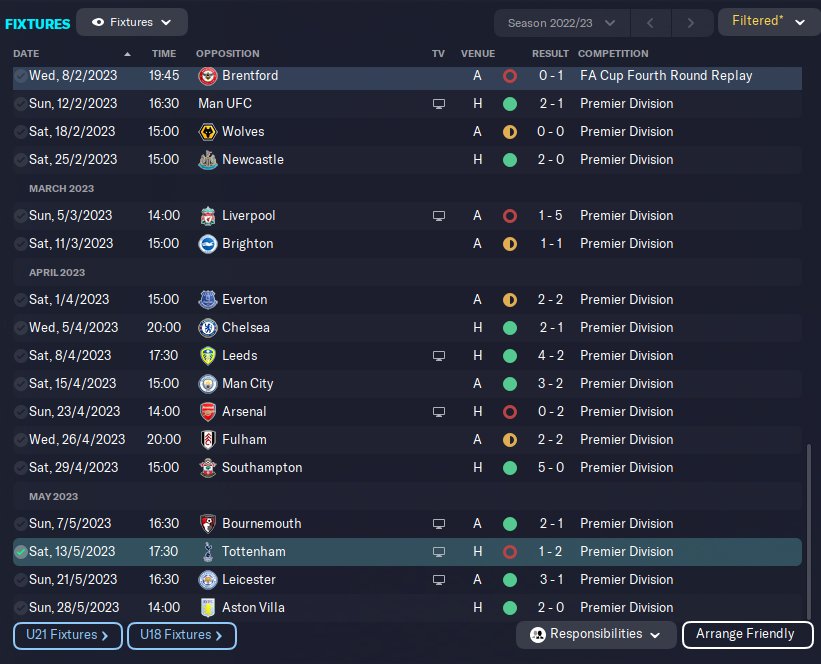The height and width of the screenshot is (664, 821).
Task: Toggle the checkmark beside the Southampton fixture
Action: tap(20, 468)
